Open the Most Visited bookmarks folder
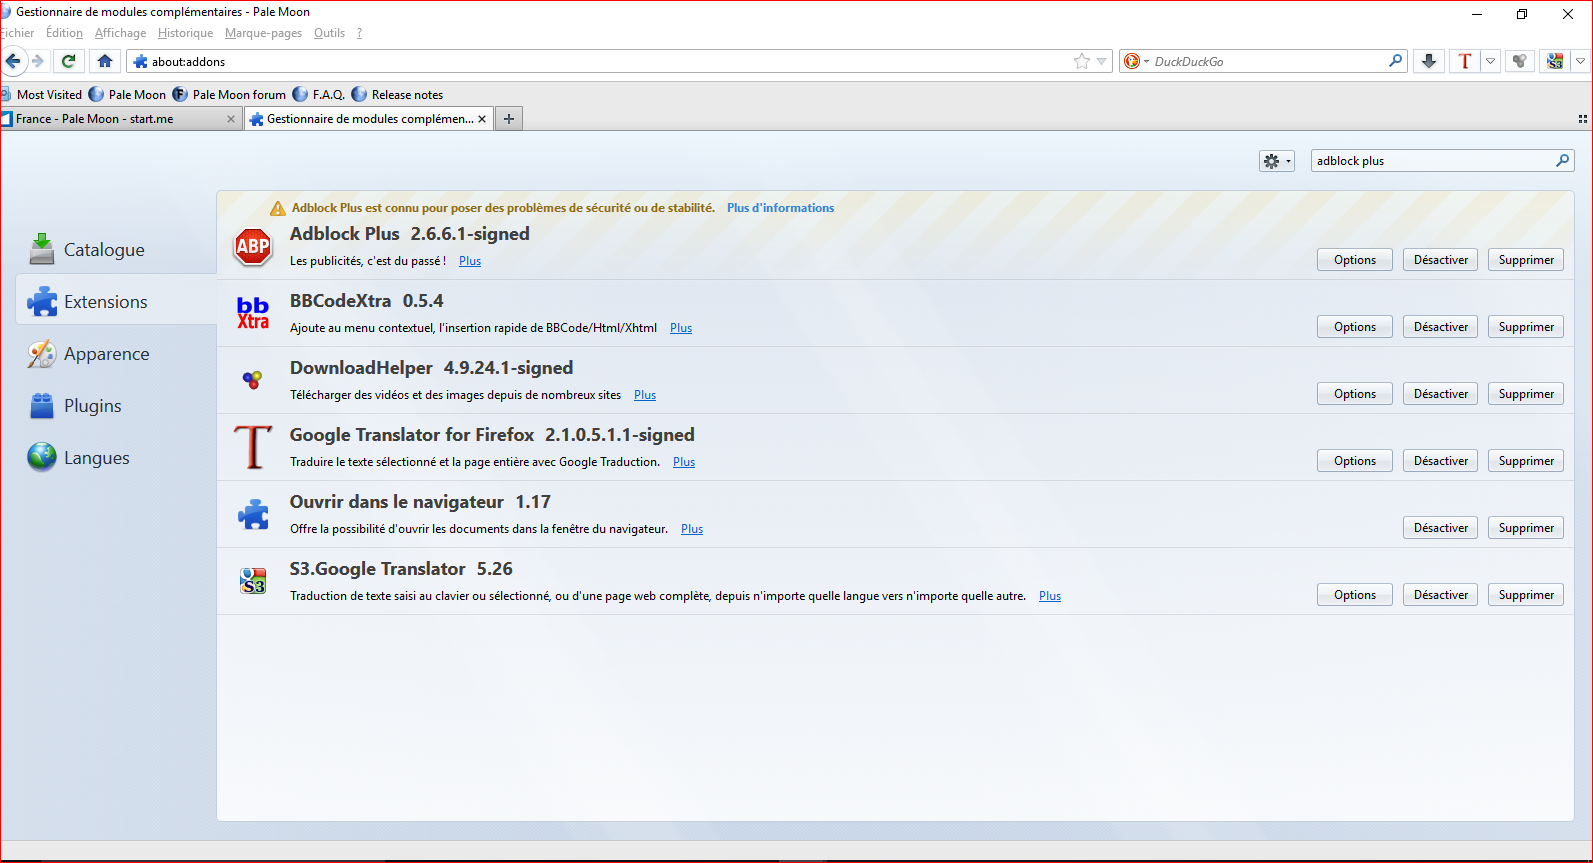Screen dimensions: 1593x863 click(42, 95)
